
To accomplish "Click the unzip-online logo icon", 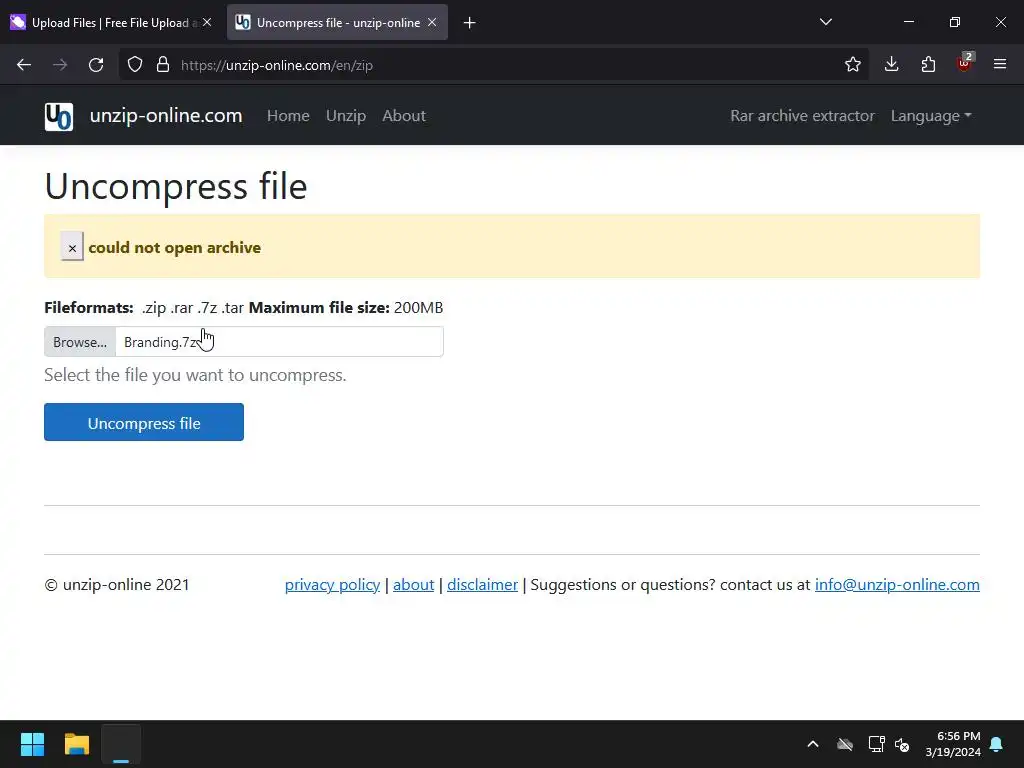I will coord(59,117).
